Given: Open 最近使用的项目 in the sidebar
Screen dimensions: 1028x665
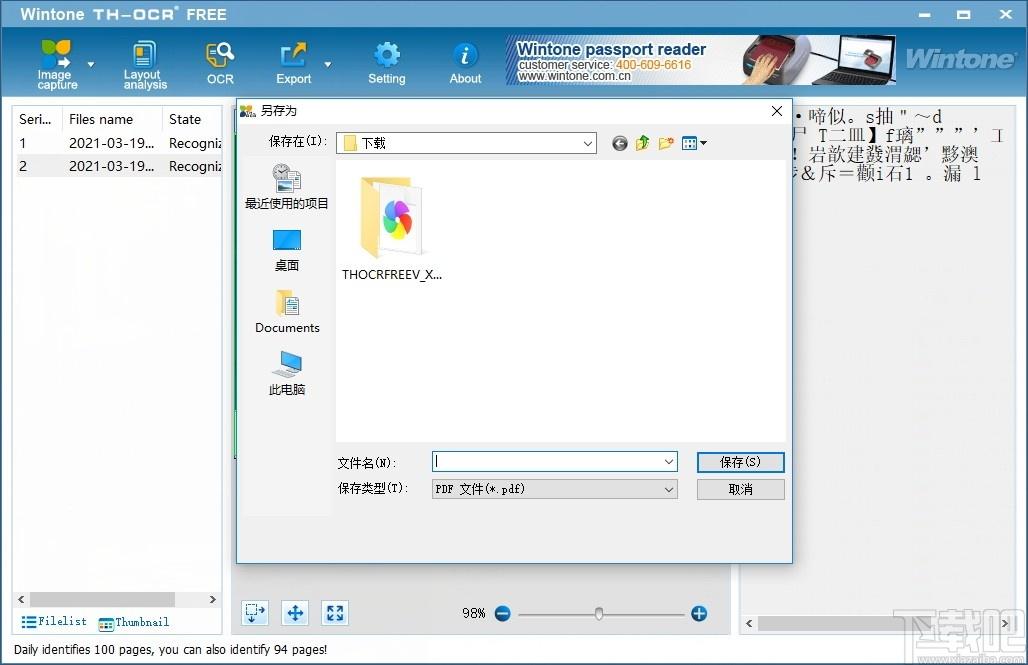Looking at the screenshot, I should (x=287, y=187).
